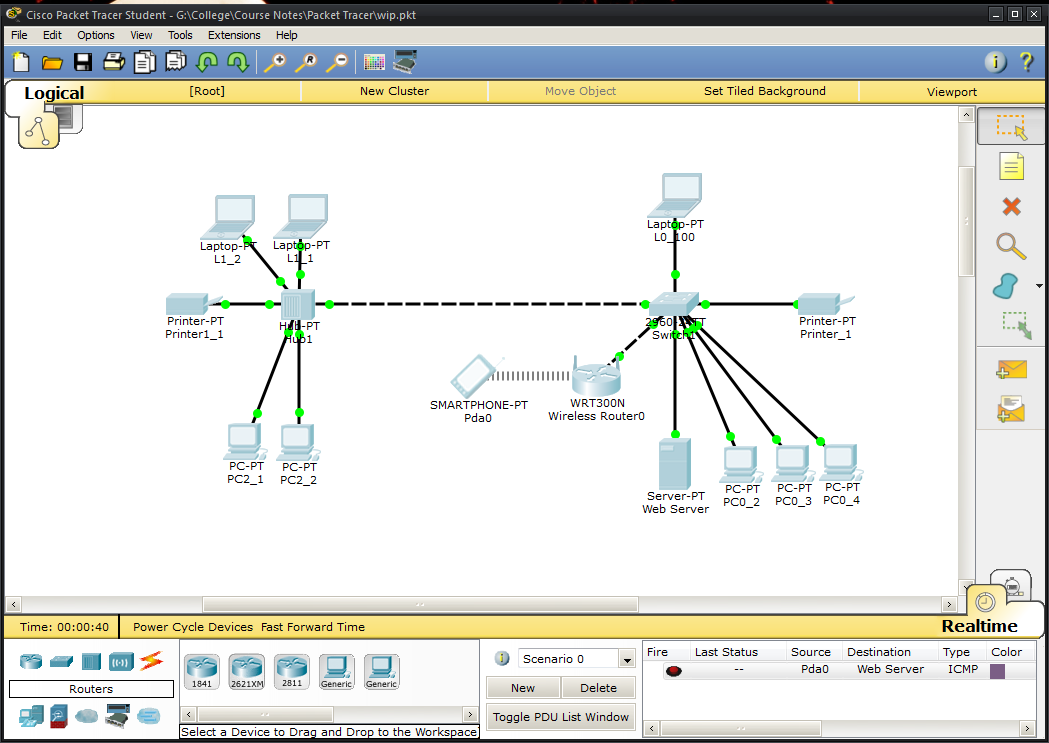Save the network with the floppy disk icon
The height and width of the screenshot is (743, 1049).
[83, 62]
